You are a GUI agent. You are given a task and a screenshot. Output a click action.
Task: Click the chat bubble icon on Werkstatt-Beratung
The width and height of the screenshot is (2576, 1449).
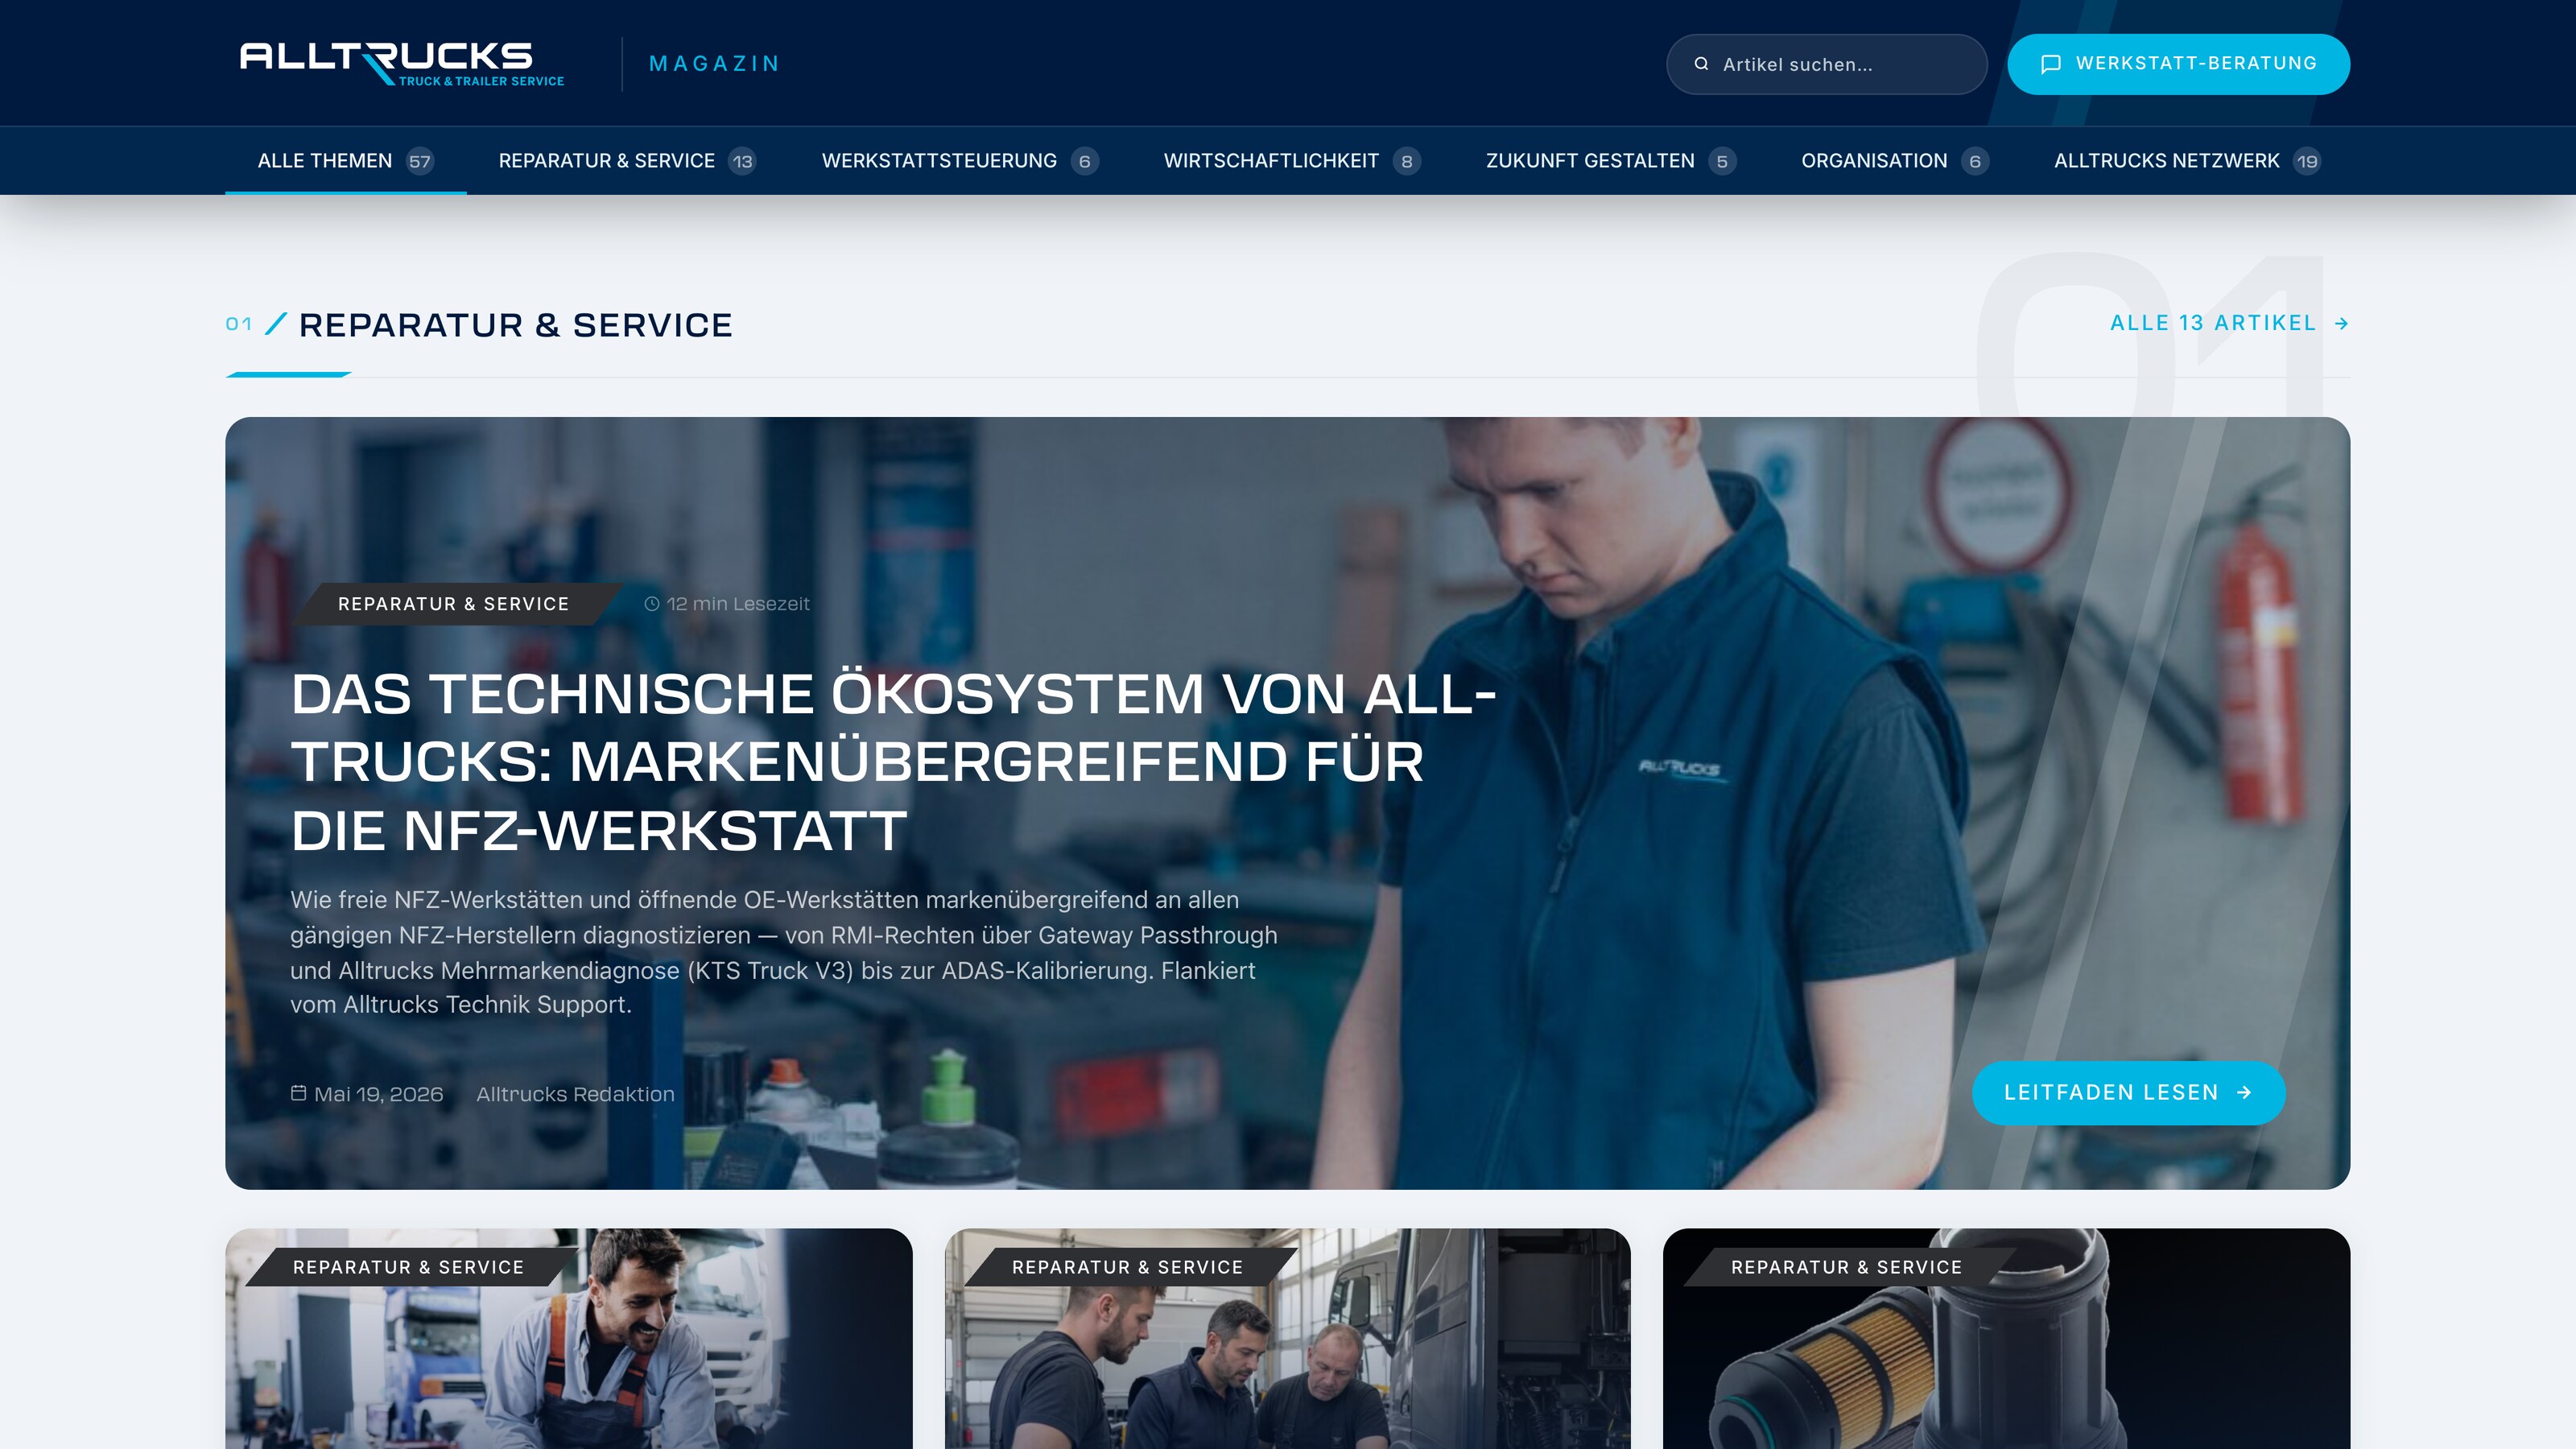[2051, 64]
